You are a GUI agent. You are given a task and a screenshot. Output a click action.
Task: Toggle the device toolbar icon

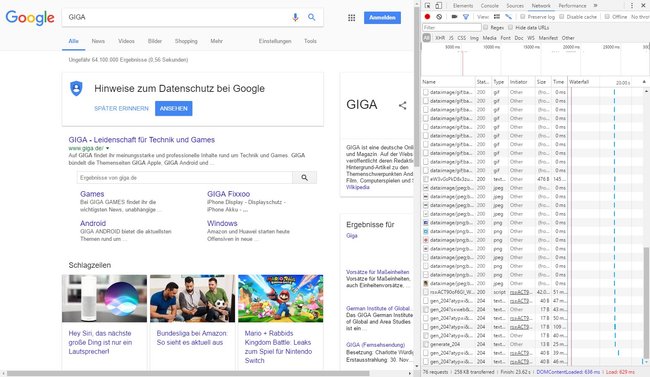[438, 5]
